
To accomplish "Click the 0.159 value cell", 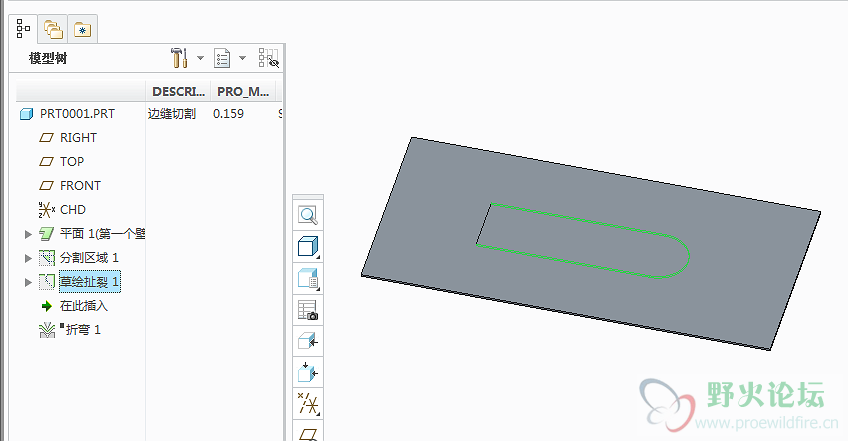I will point(228,114).
